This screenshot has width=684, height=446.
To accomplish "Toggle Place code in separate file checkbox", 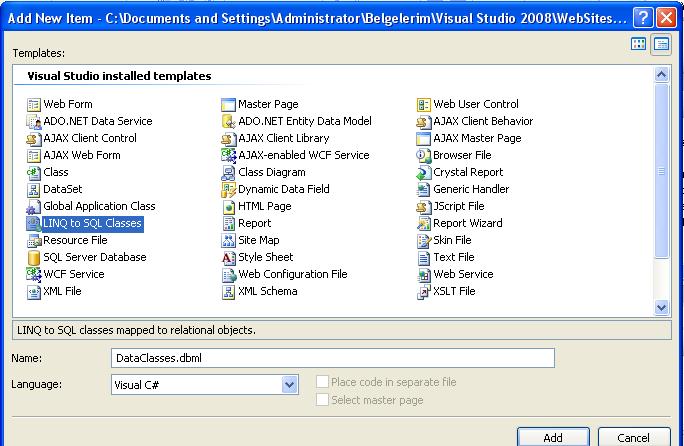I will click(x=322, y=381).
